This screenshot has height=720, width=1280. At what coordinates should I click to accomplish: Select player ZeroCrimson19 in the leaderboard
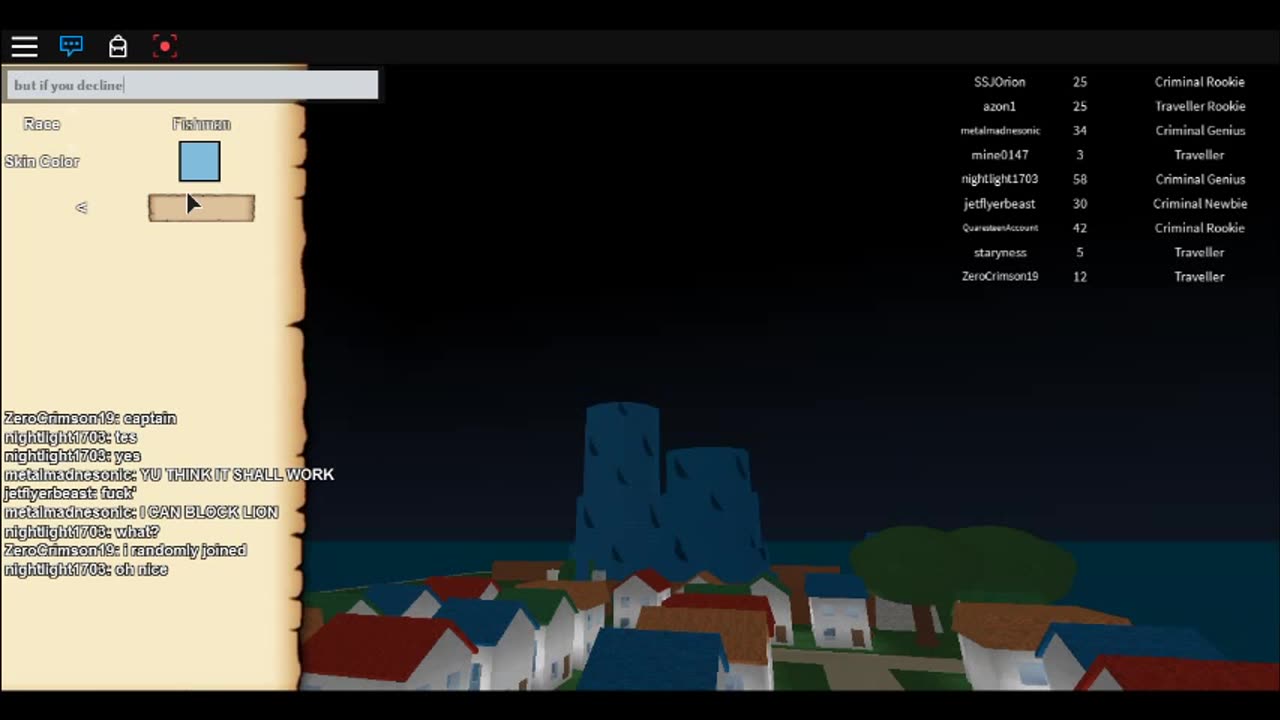coord(999,276)
